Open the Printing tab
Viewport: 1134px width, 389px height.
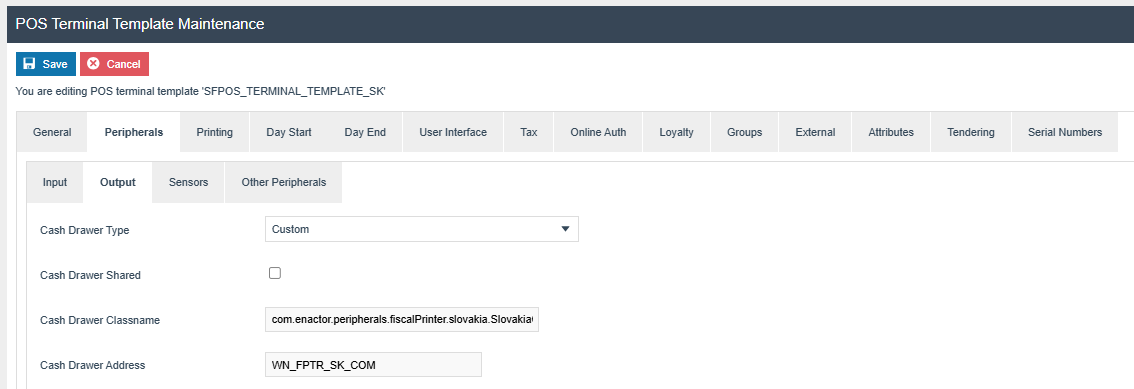pos(215,132)
